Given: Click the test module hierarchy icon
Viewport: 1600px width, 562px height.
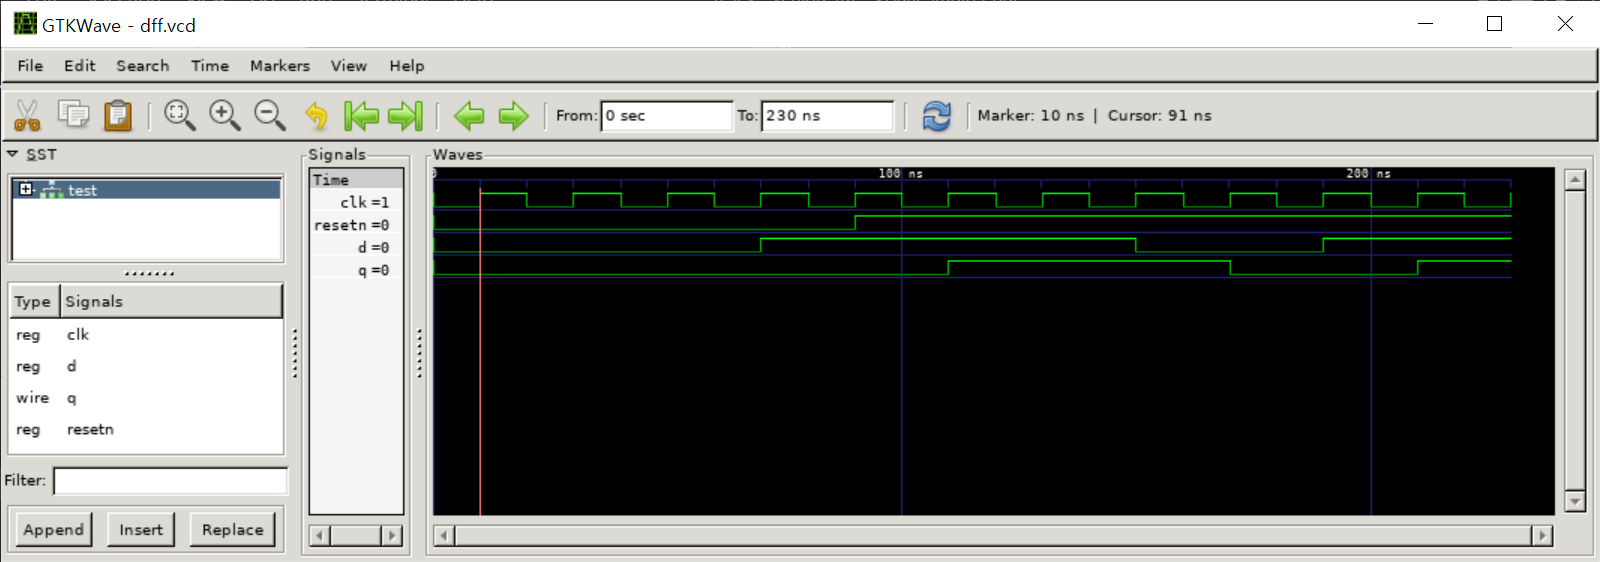Looking at the screenshot, I should click(52, 190).
